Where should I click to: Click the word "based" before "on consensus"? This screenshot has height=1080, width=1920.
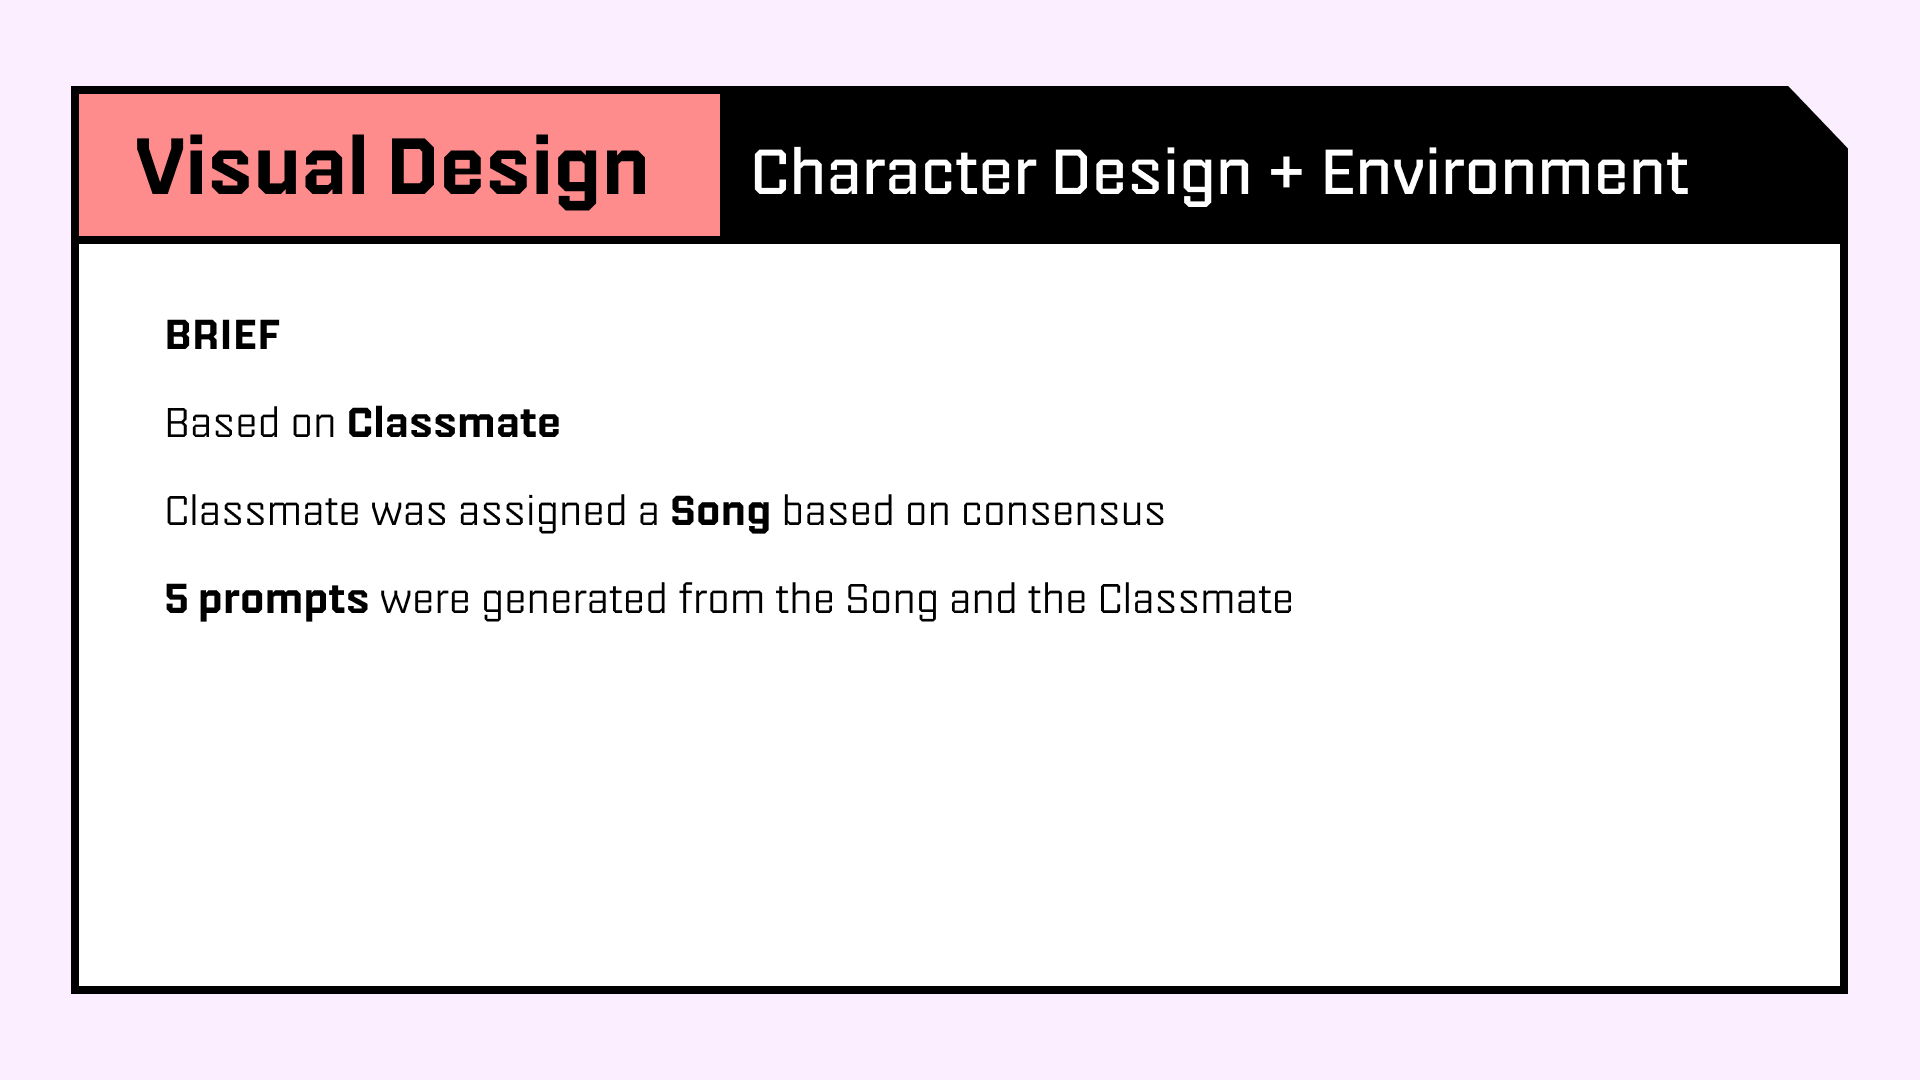pos(838,512)
